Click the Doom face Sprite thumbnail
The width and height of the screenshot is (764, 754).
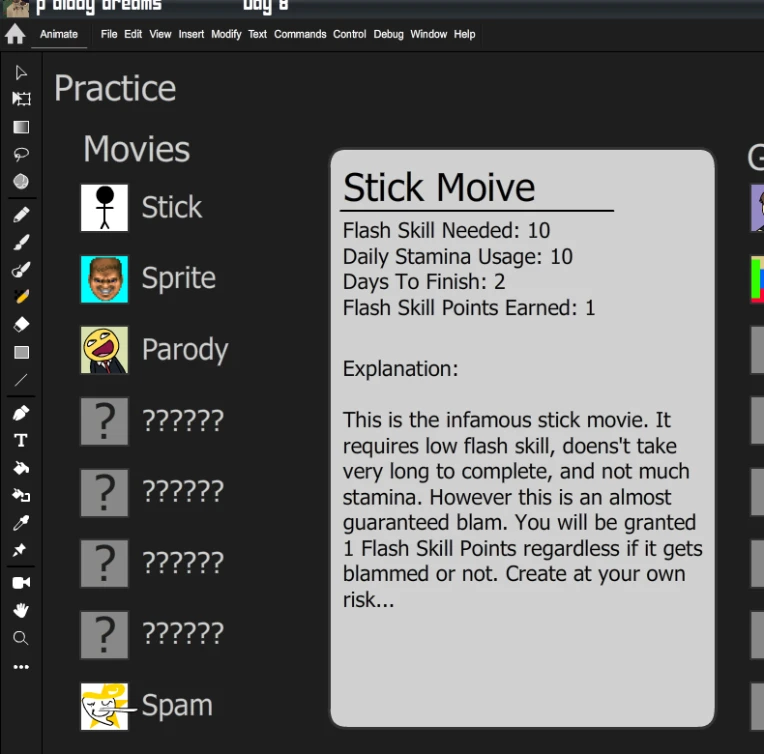pyautogui.click(x=104, y=279)
